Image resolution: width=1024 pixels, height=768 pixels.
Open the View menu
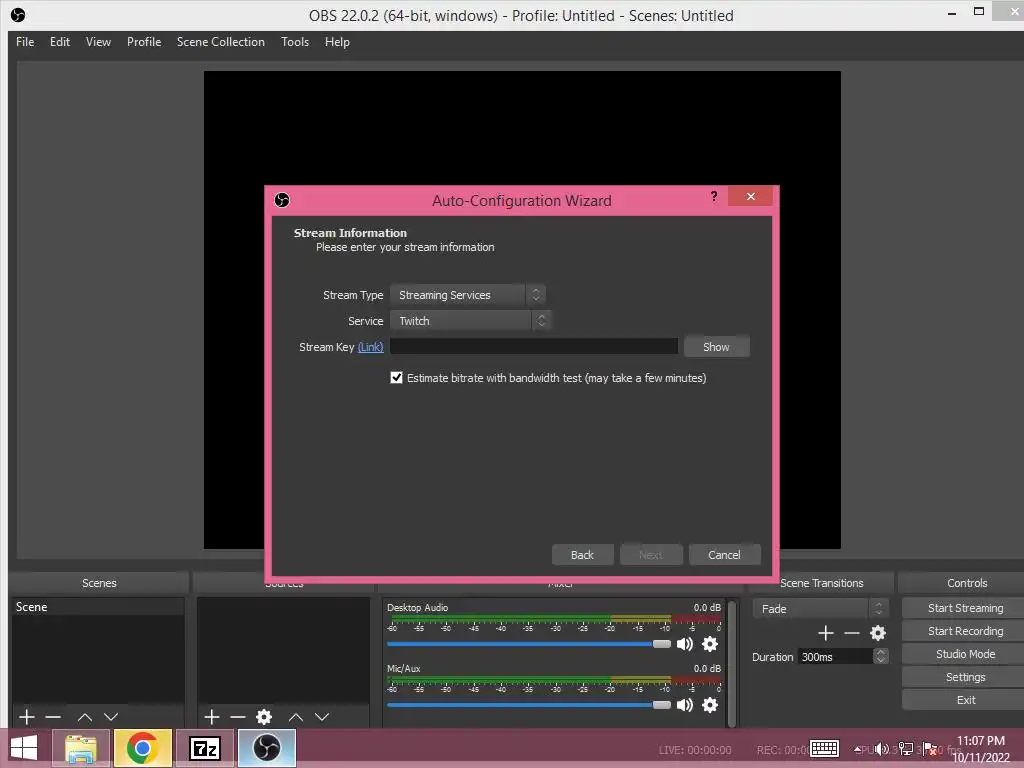pyautogui.click(x=98, y=42)
